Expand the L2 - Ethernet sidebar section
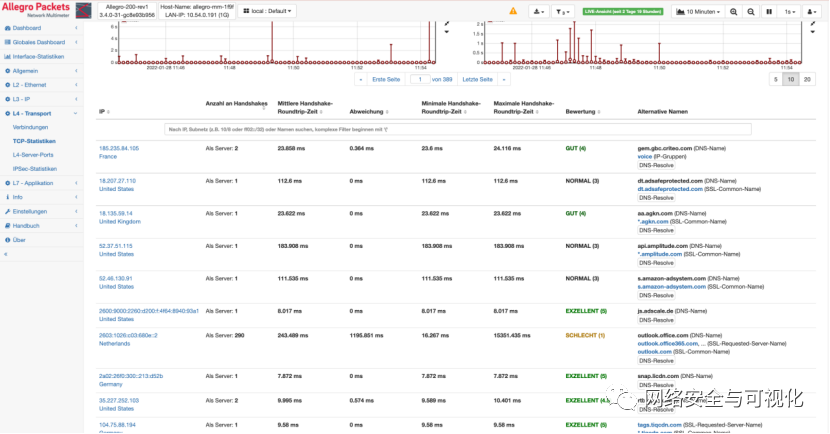Image resolution: width=830 pixels, height=434 pixels. click(29, 85)
